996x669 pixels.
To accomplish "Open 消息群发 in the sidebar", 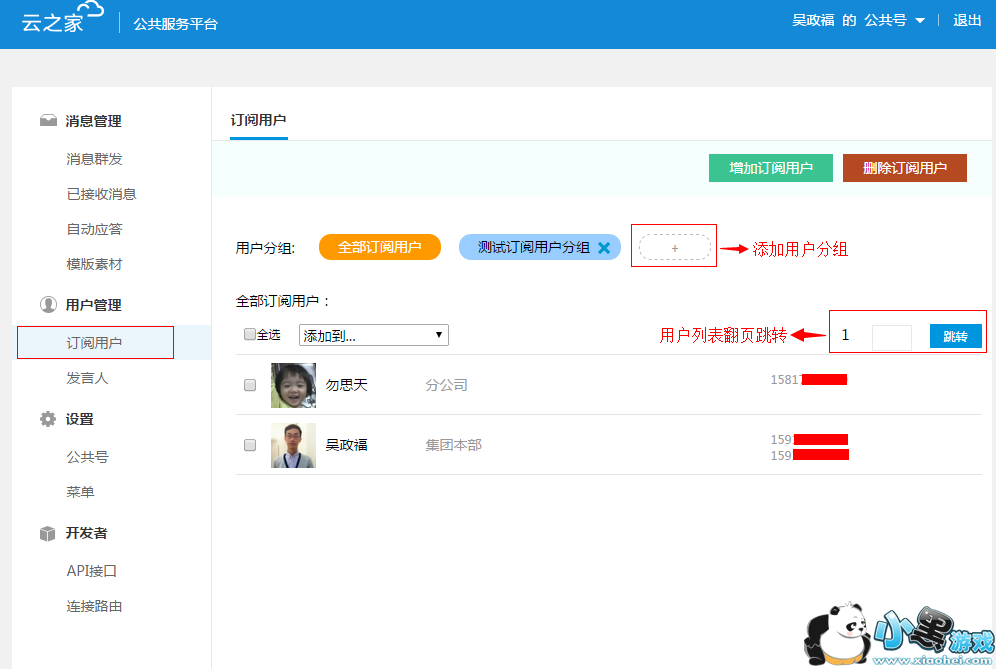I will click(x=94, y=159).
